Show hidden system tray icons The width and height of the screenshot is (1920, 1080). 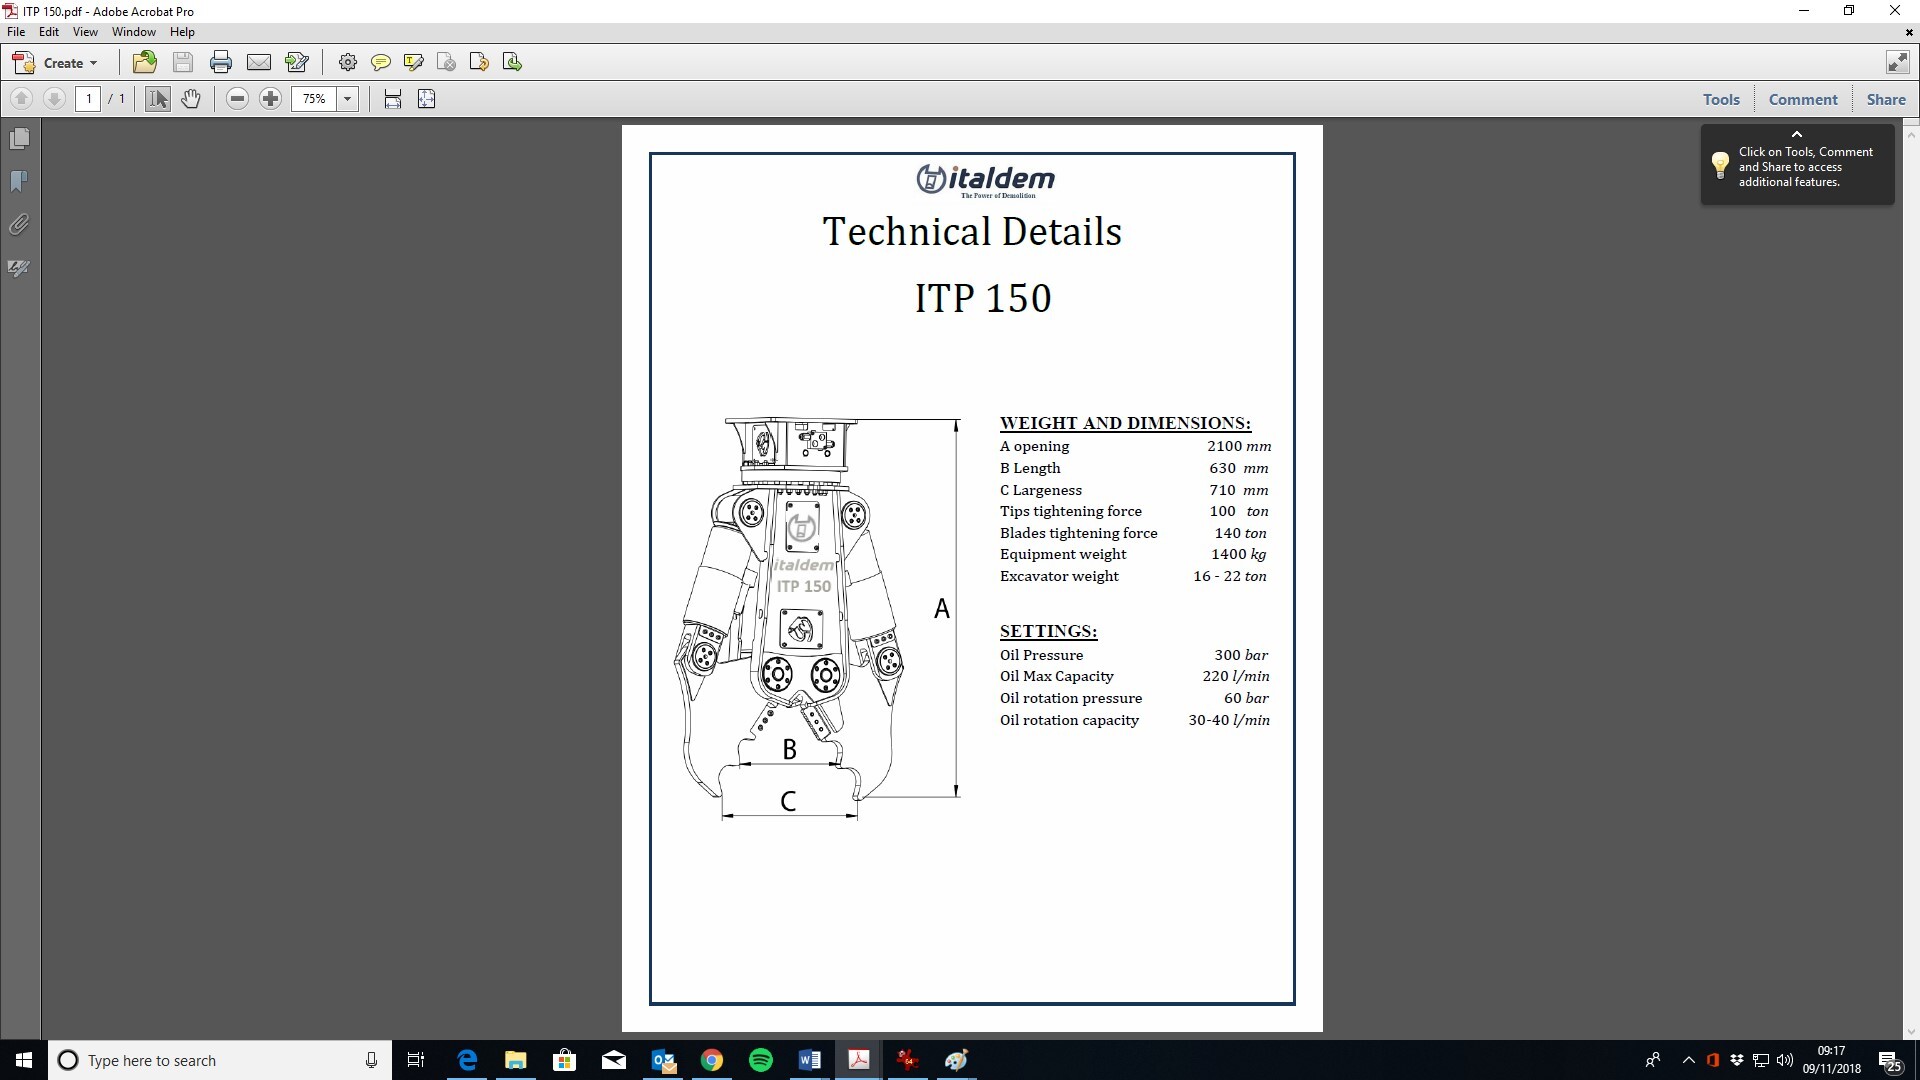[x=1689, y=1060]
